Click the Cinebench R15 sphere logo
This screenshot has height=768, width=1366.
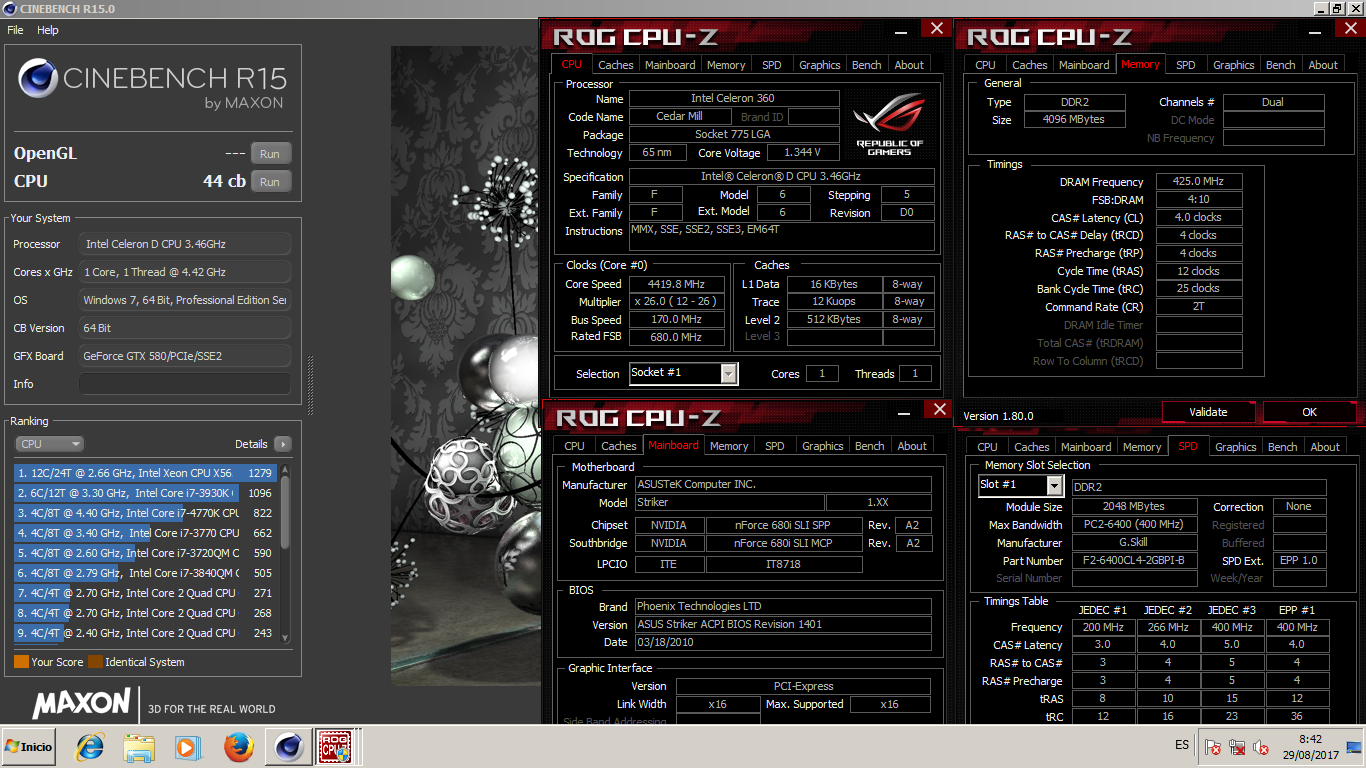[37, 79]
